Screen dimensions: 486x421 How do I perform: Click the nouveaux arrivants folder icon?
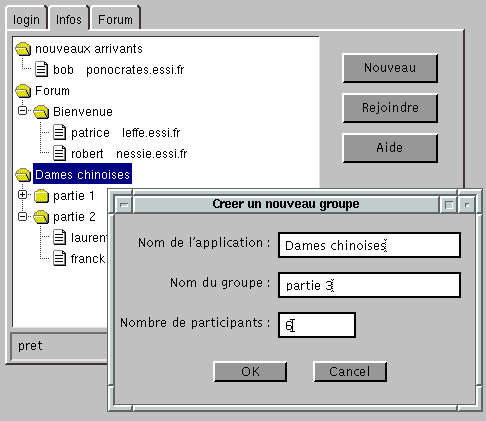[23, 49]
